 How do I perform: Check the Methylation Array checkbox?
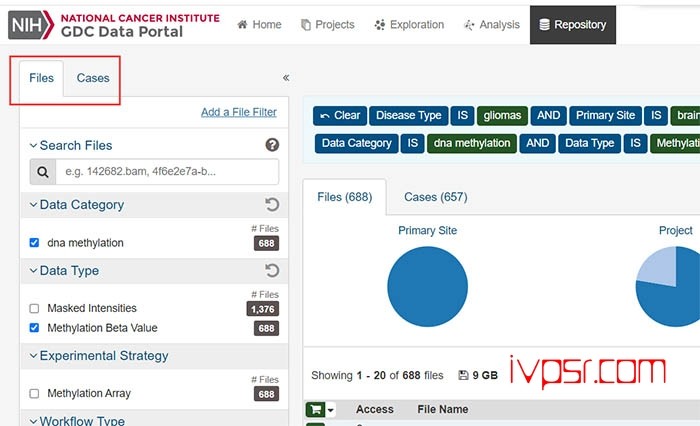coord(34,394)
